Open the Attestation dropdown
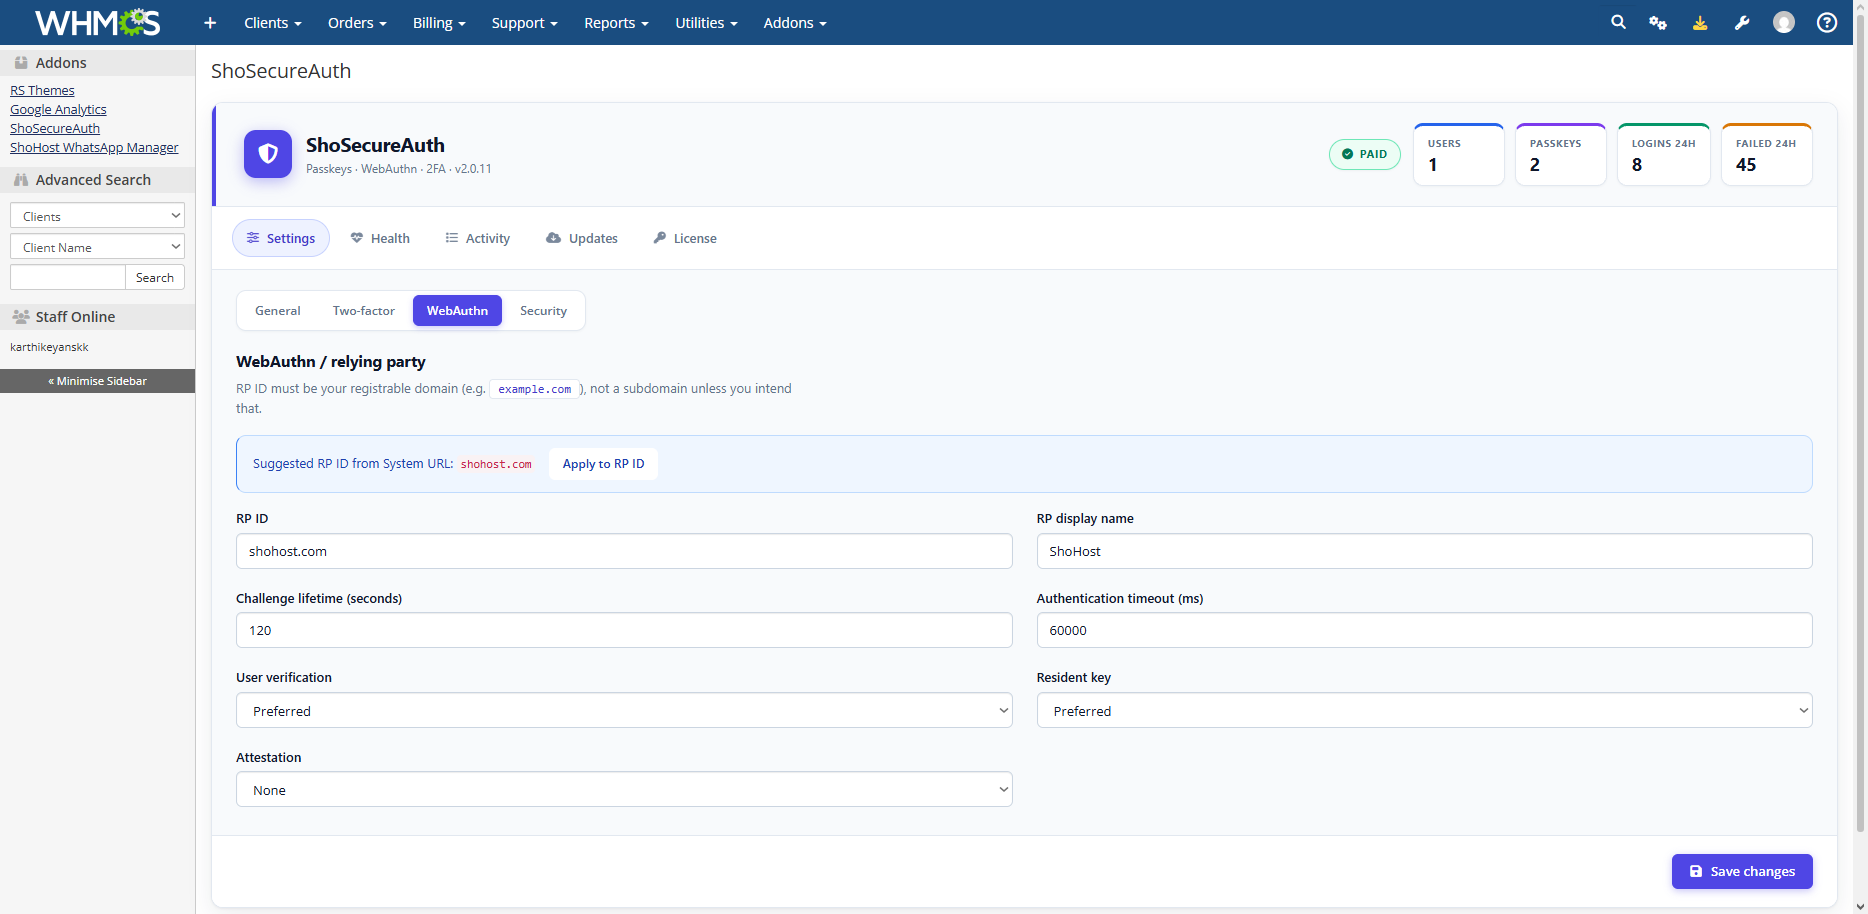This screenshot has height=914, width=1868. coord(624,790)
